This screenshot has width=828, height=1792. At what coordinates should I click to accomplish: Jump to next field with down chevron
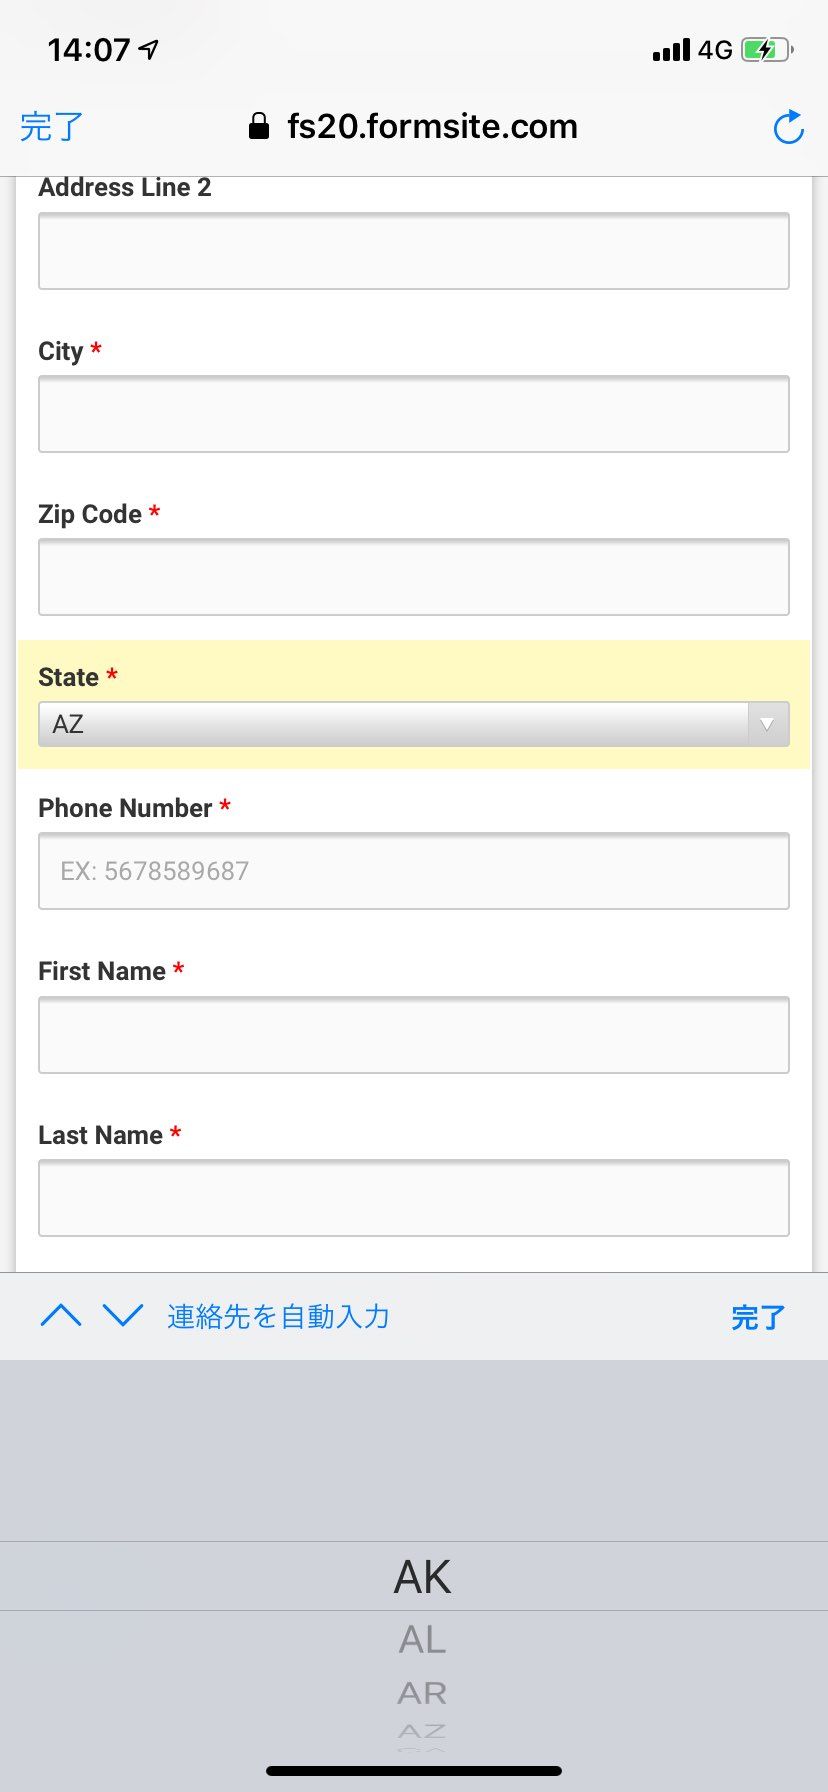tap(123, 1315)
